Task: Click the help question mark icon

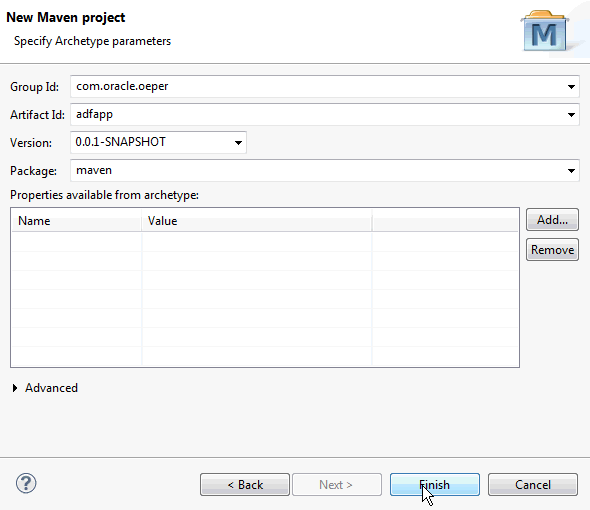Action: pos(26,483)
